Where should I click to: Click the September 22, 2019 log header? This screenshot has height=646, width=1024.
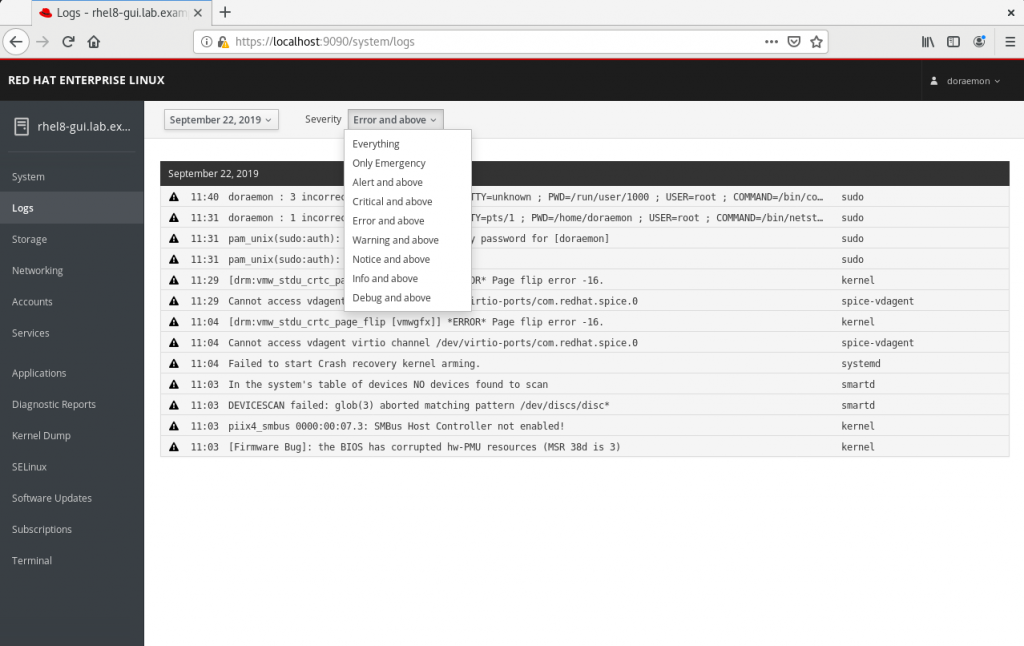584,174
